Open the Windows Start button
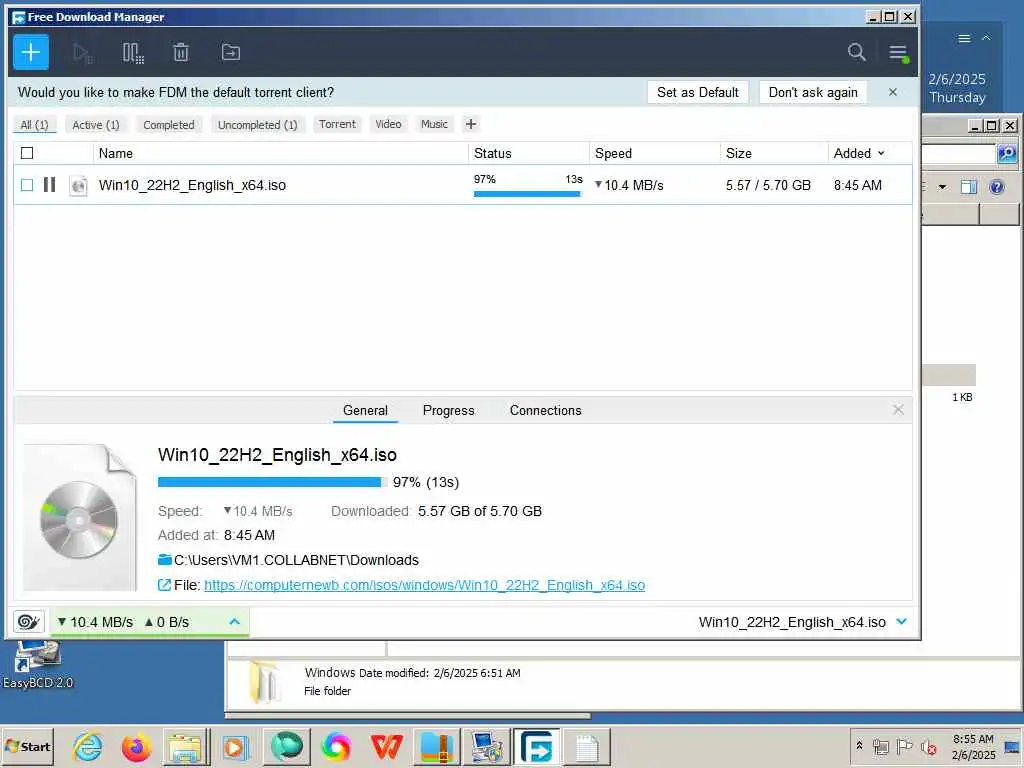 [27, 746]
